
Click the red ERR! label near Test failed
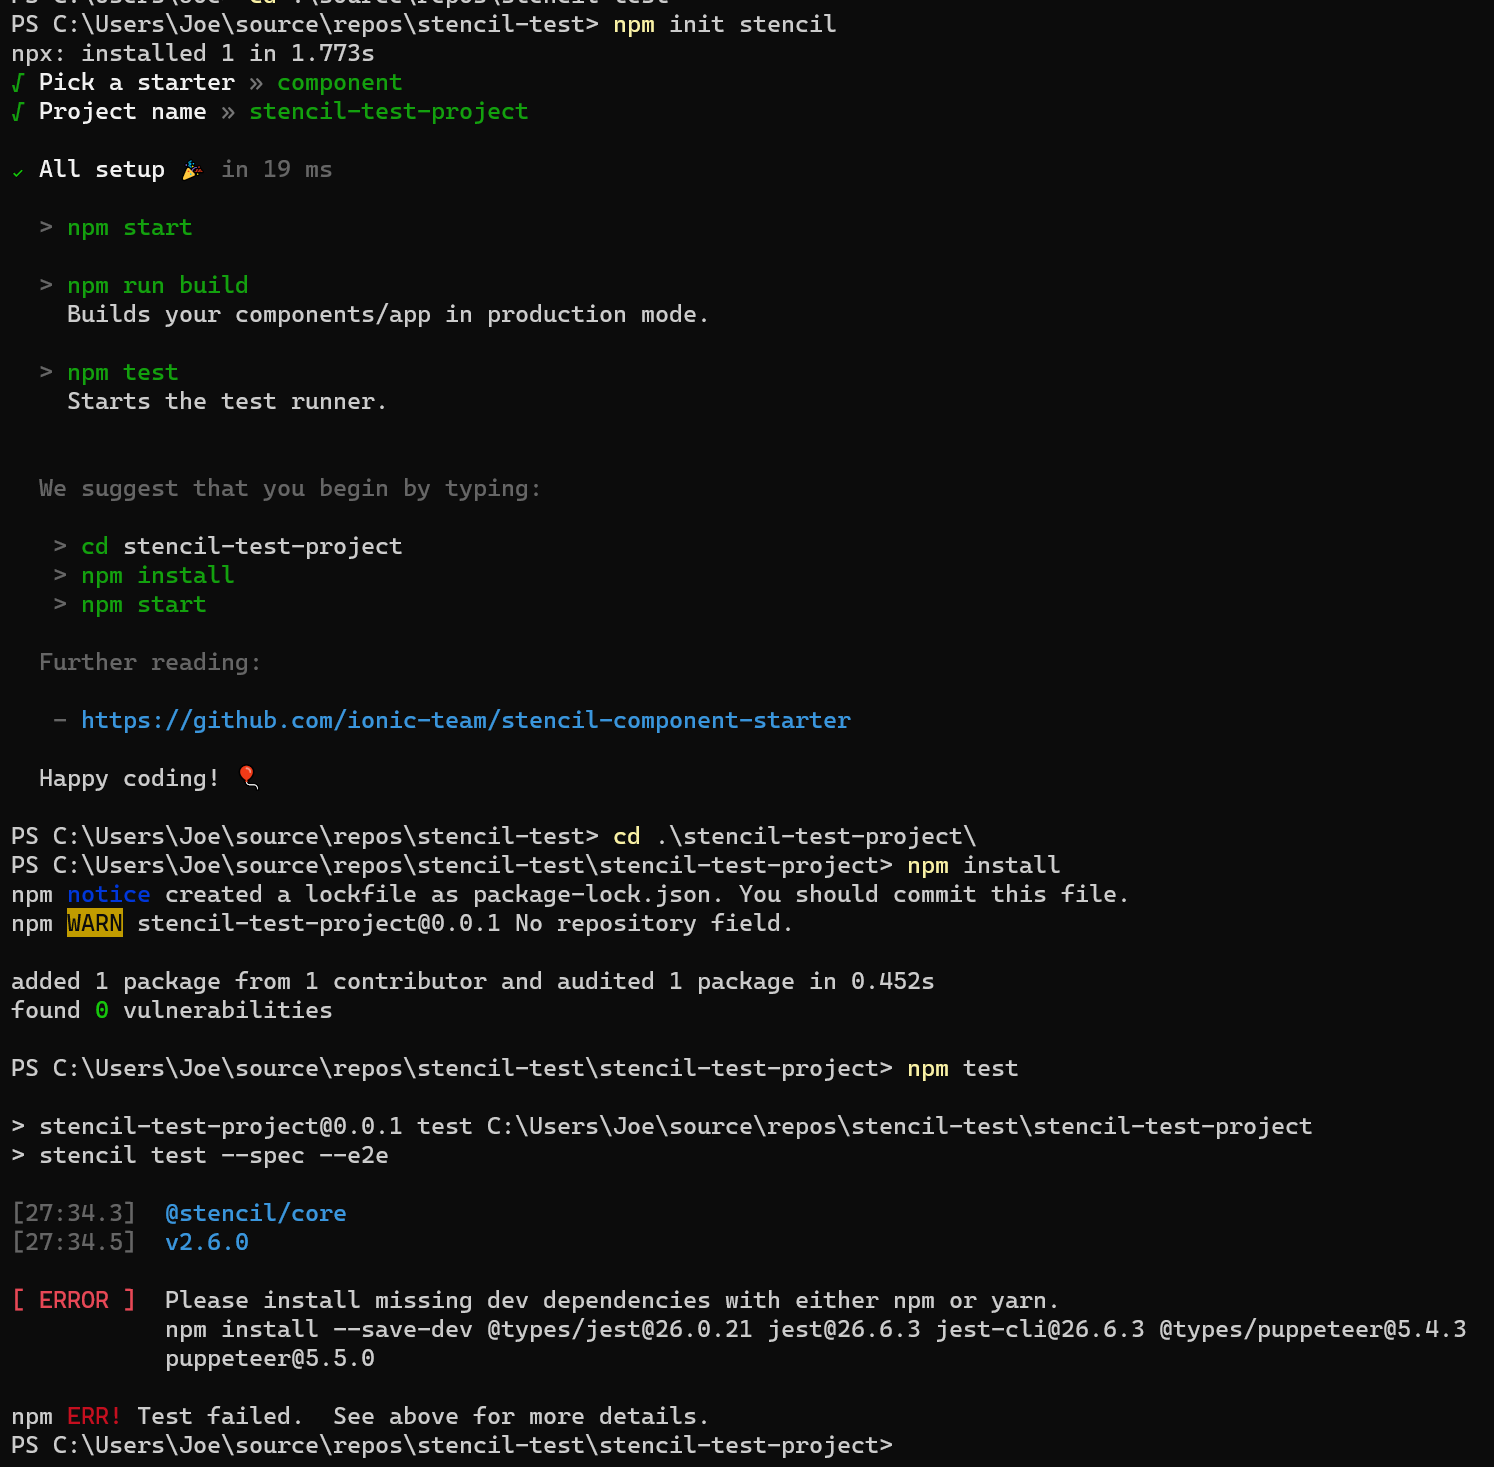(x=93, y=1416)
